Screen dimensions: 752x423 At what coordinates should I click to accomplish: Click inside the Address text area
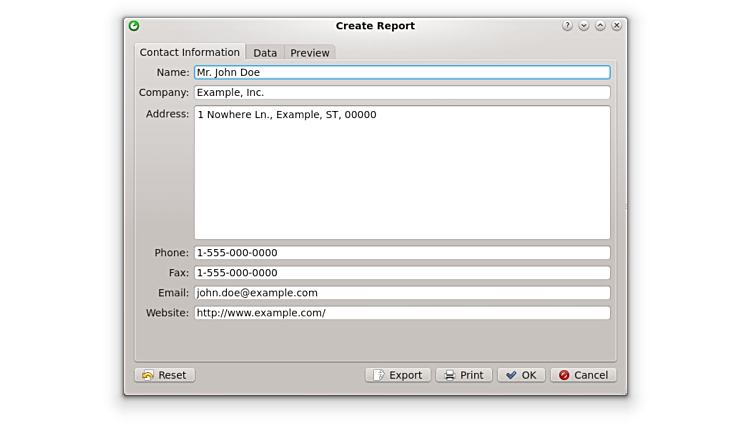(x=401, y=172)
